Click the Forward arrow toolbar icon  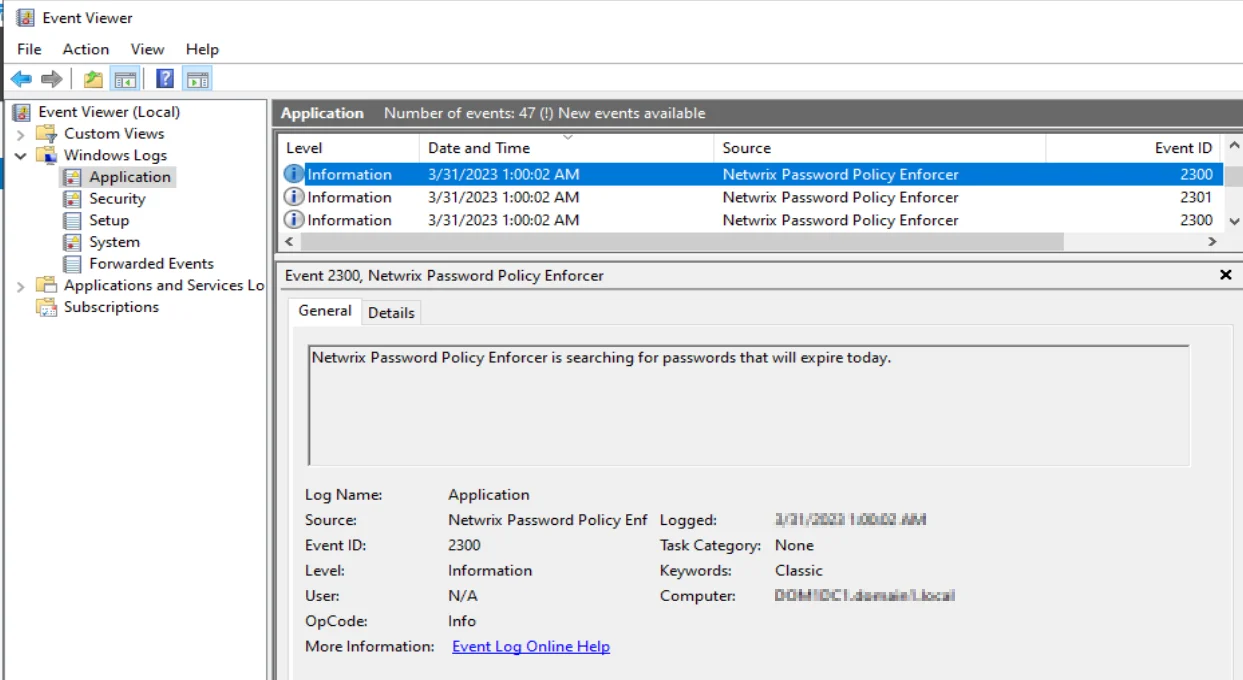click(x=52, y=79)
